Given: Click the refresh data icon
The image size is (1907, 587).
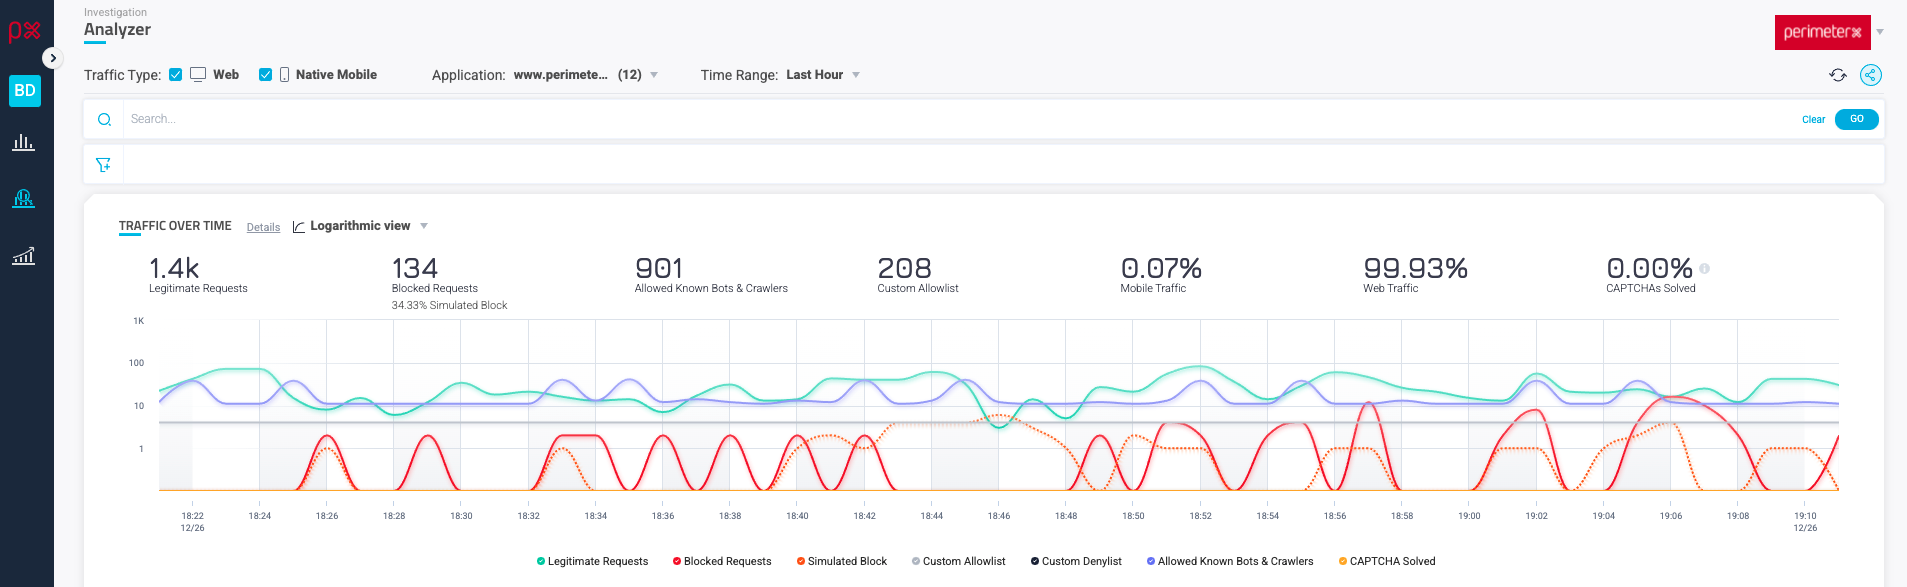Looking at the screenshot, I should [1838, 75].
